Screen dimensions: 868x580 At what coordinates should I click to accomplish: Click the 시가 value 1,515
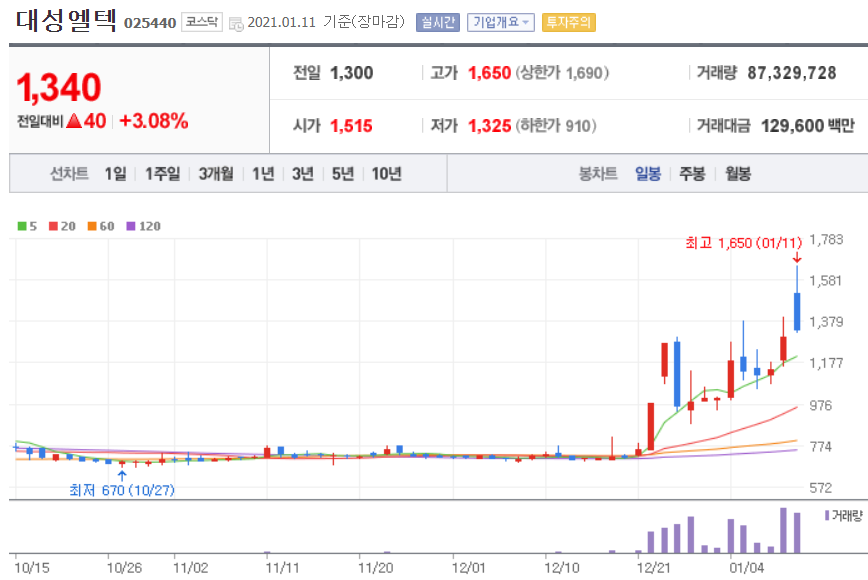tap(352, 126)
